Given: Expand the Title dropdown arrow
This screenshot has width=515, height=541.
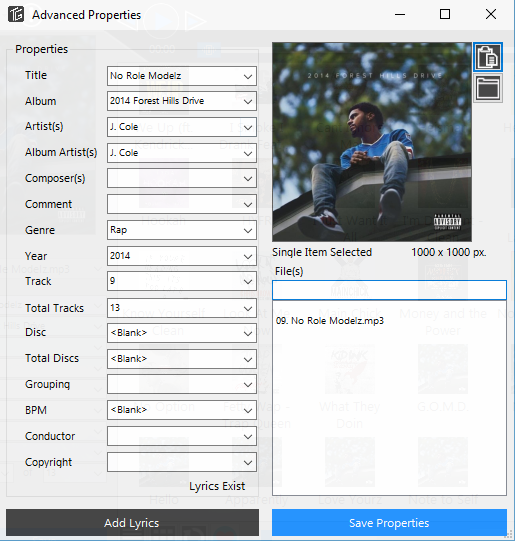Looking at the screenshot, I should click(x=248, y=76).
